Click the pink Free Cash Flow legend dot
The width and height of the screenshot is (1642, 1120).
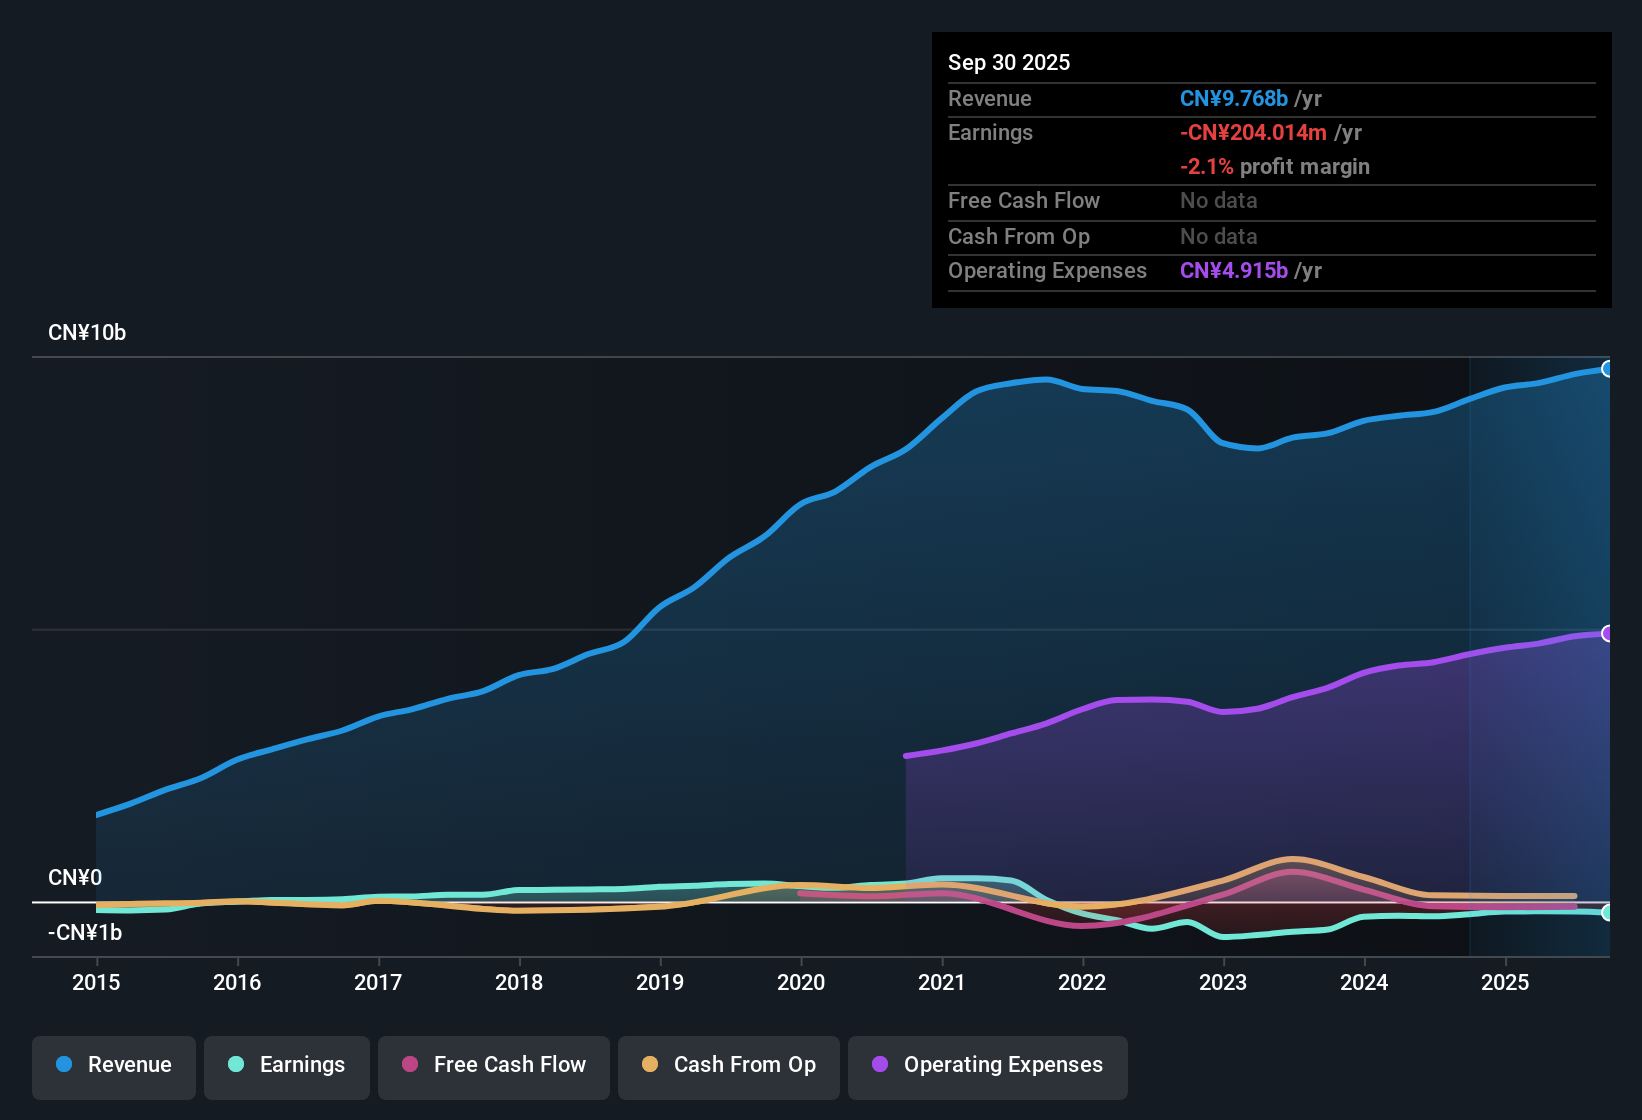409,1065
